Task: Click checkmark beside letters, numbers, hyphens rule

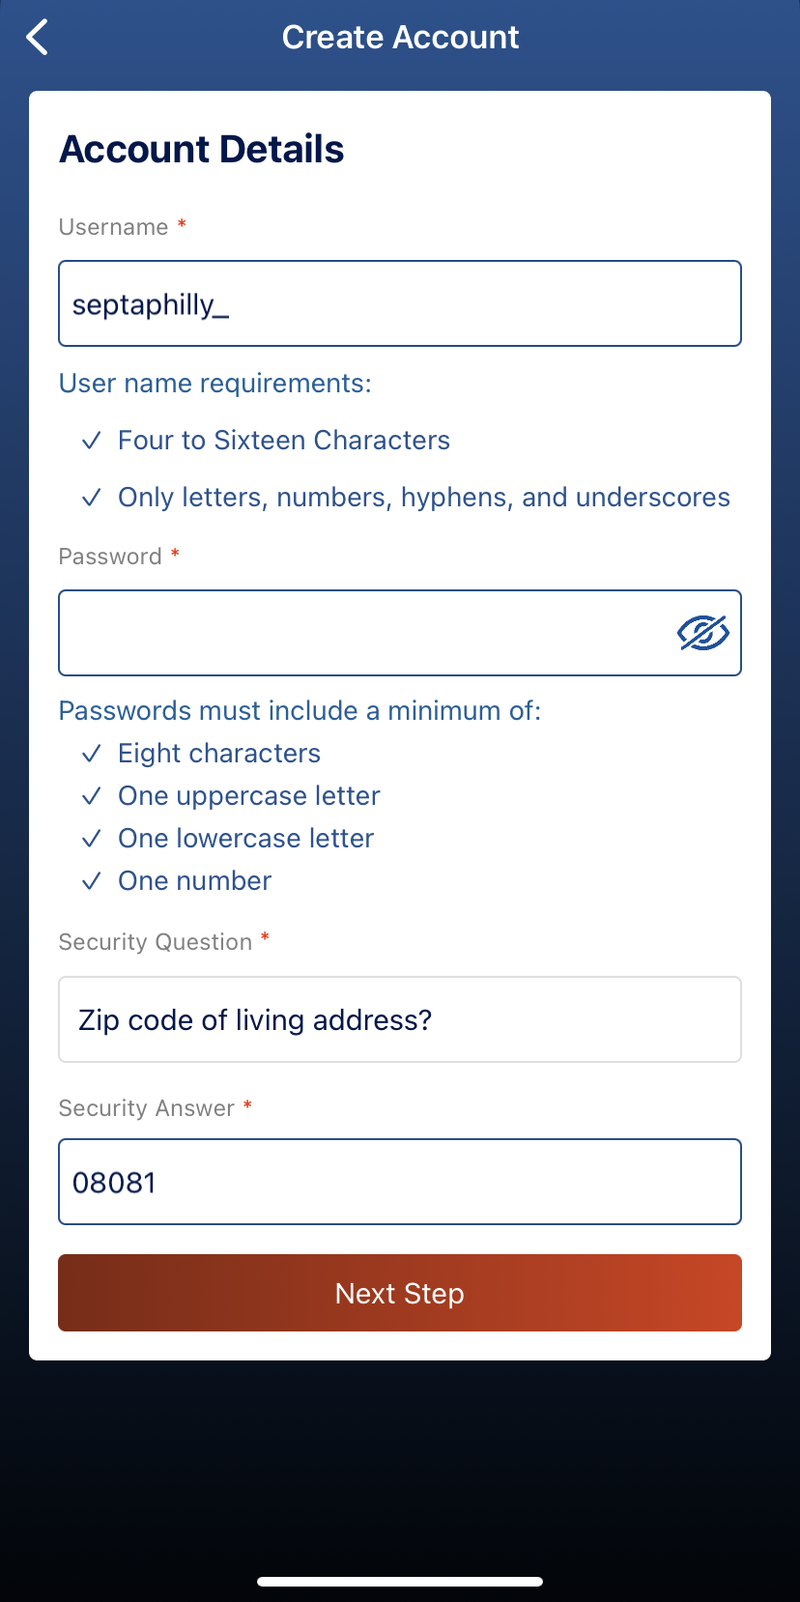Action: tap(91, 497)
